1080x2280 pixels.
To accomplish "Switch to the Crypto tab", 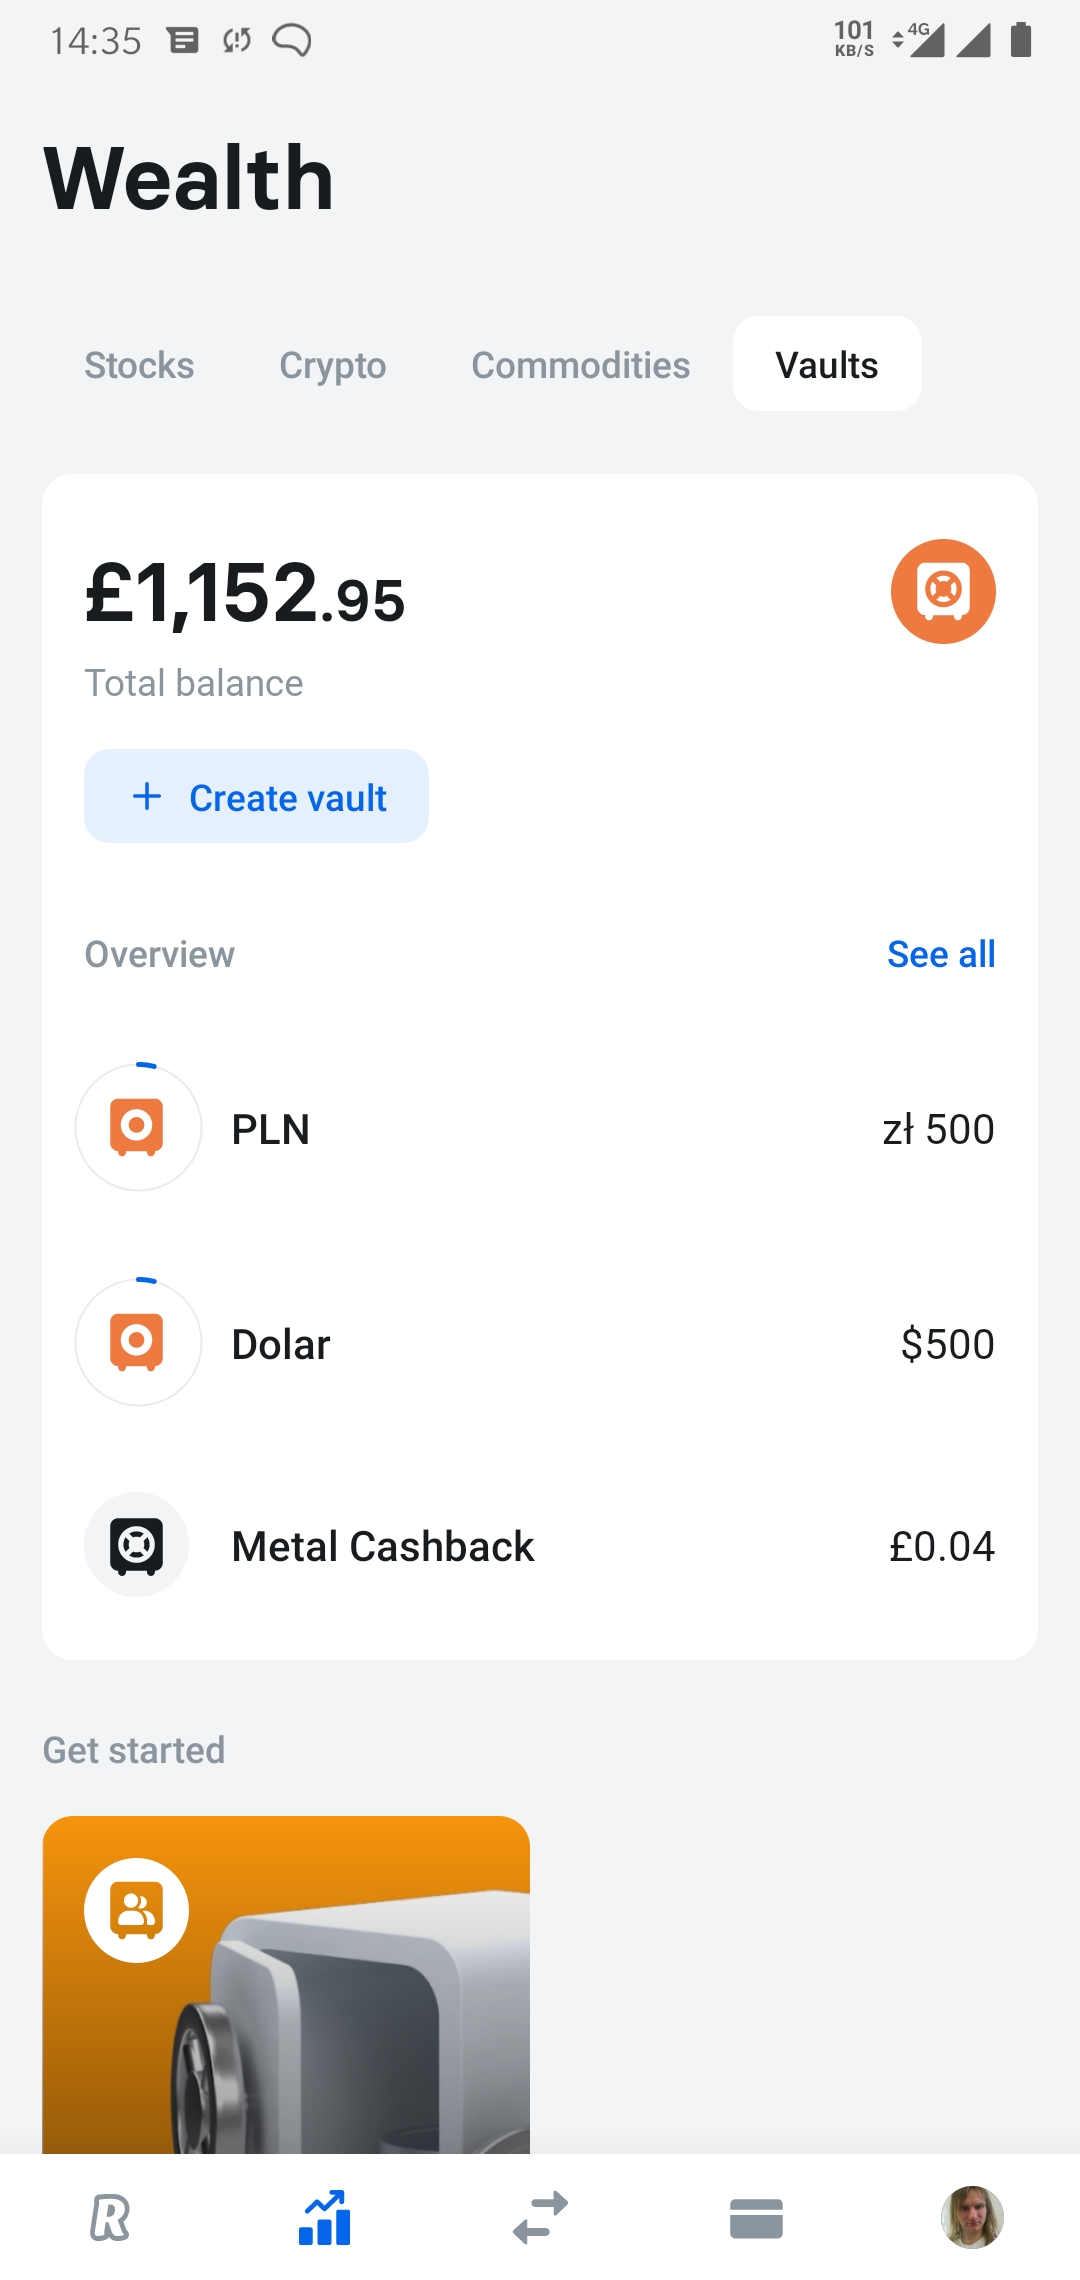I will pos(332,365).
